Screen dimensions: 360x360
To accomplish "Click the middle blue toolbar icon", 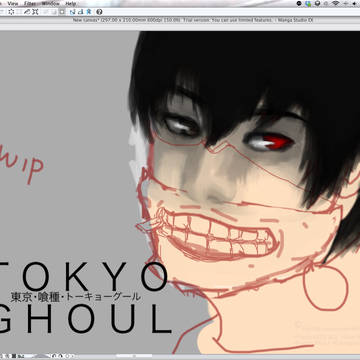I will (80, 12).
